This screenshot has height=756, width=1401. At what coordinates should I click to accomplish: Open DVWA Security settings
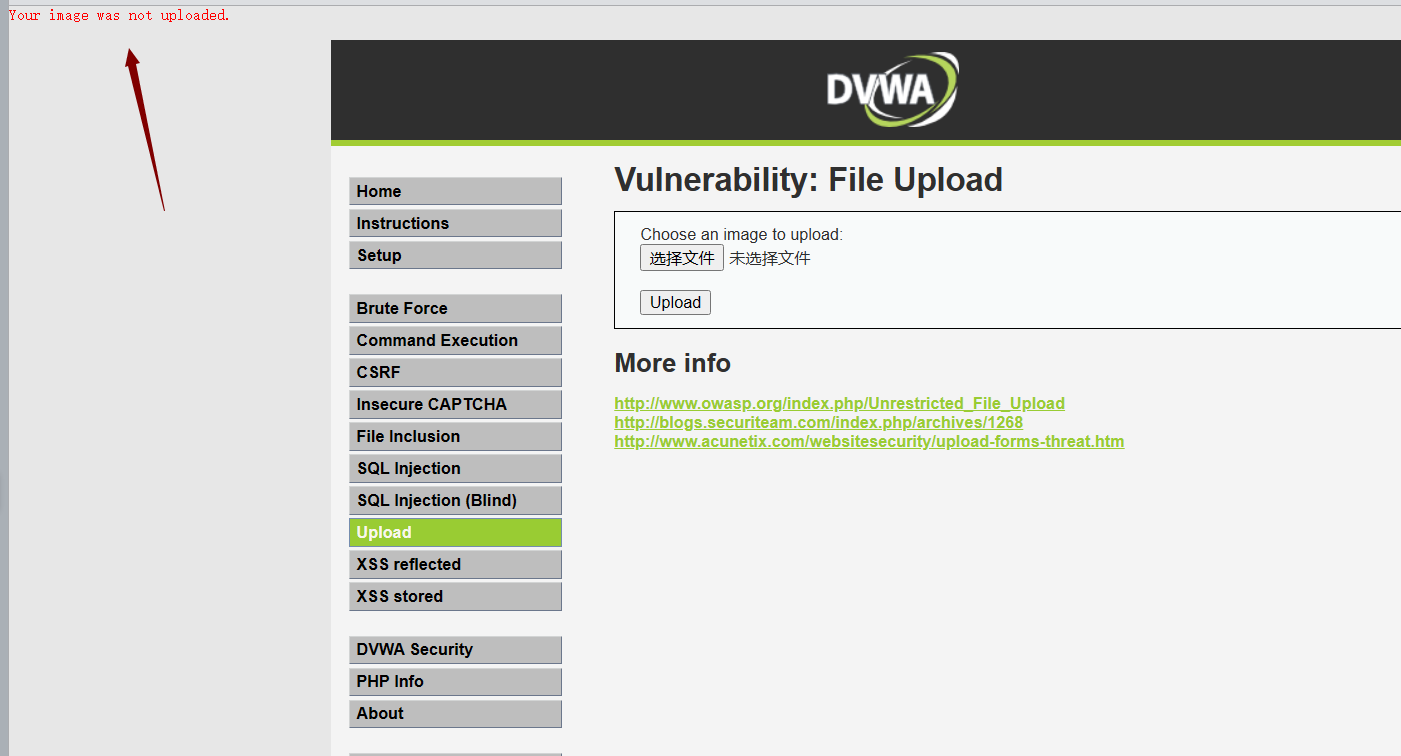pos(455,649)
